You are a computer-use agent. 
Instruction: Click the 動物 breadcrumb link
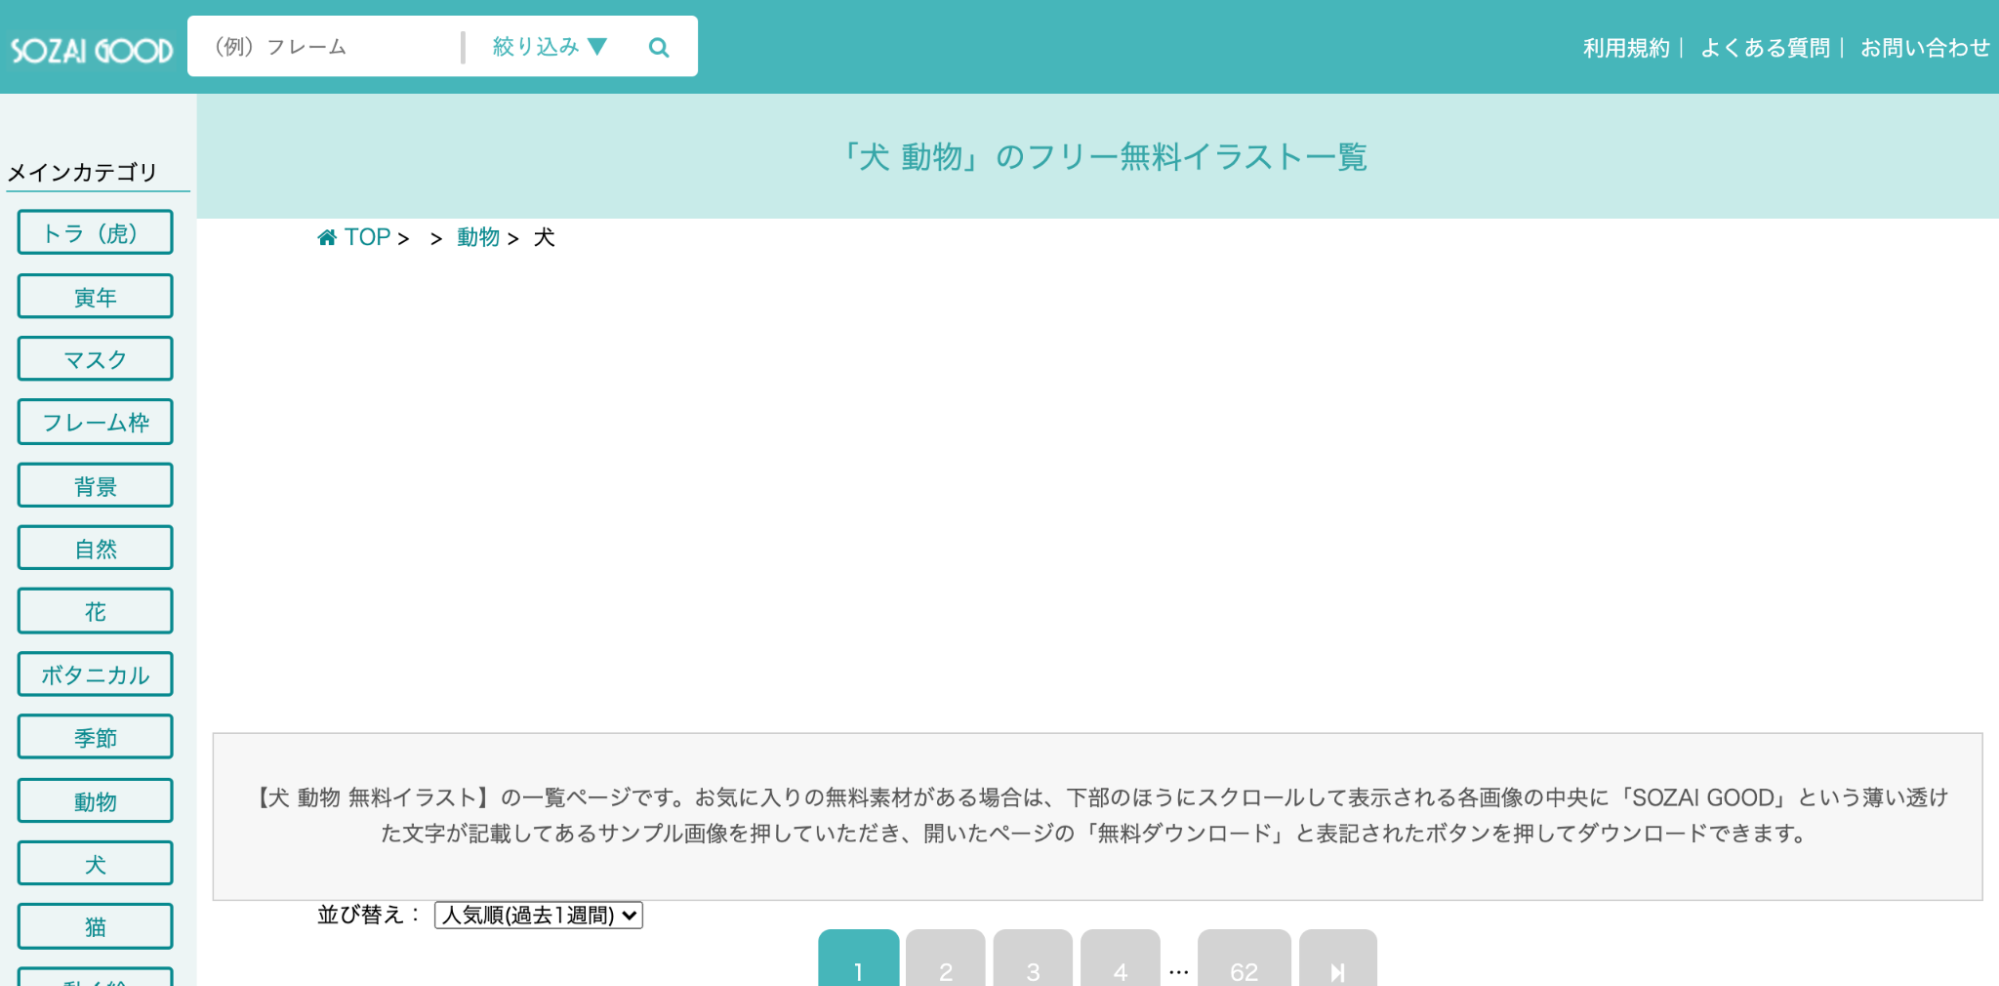[x=478, y=237]
